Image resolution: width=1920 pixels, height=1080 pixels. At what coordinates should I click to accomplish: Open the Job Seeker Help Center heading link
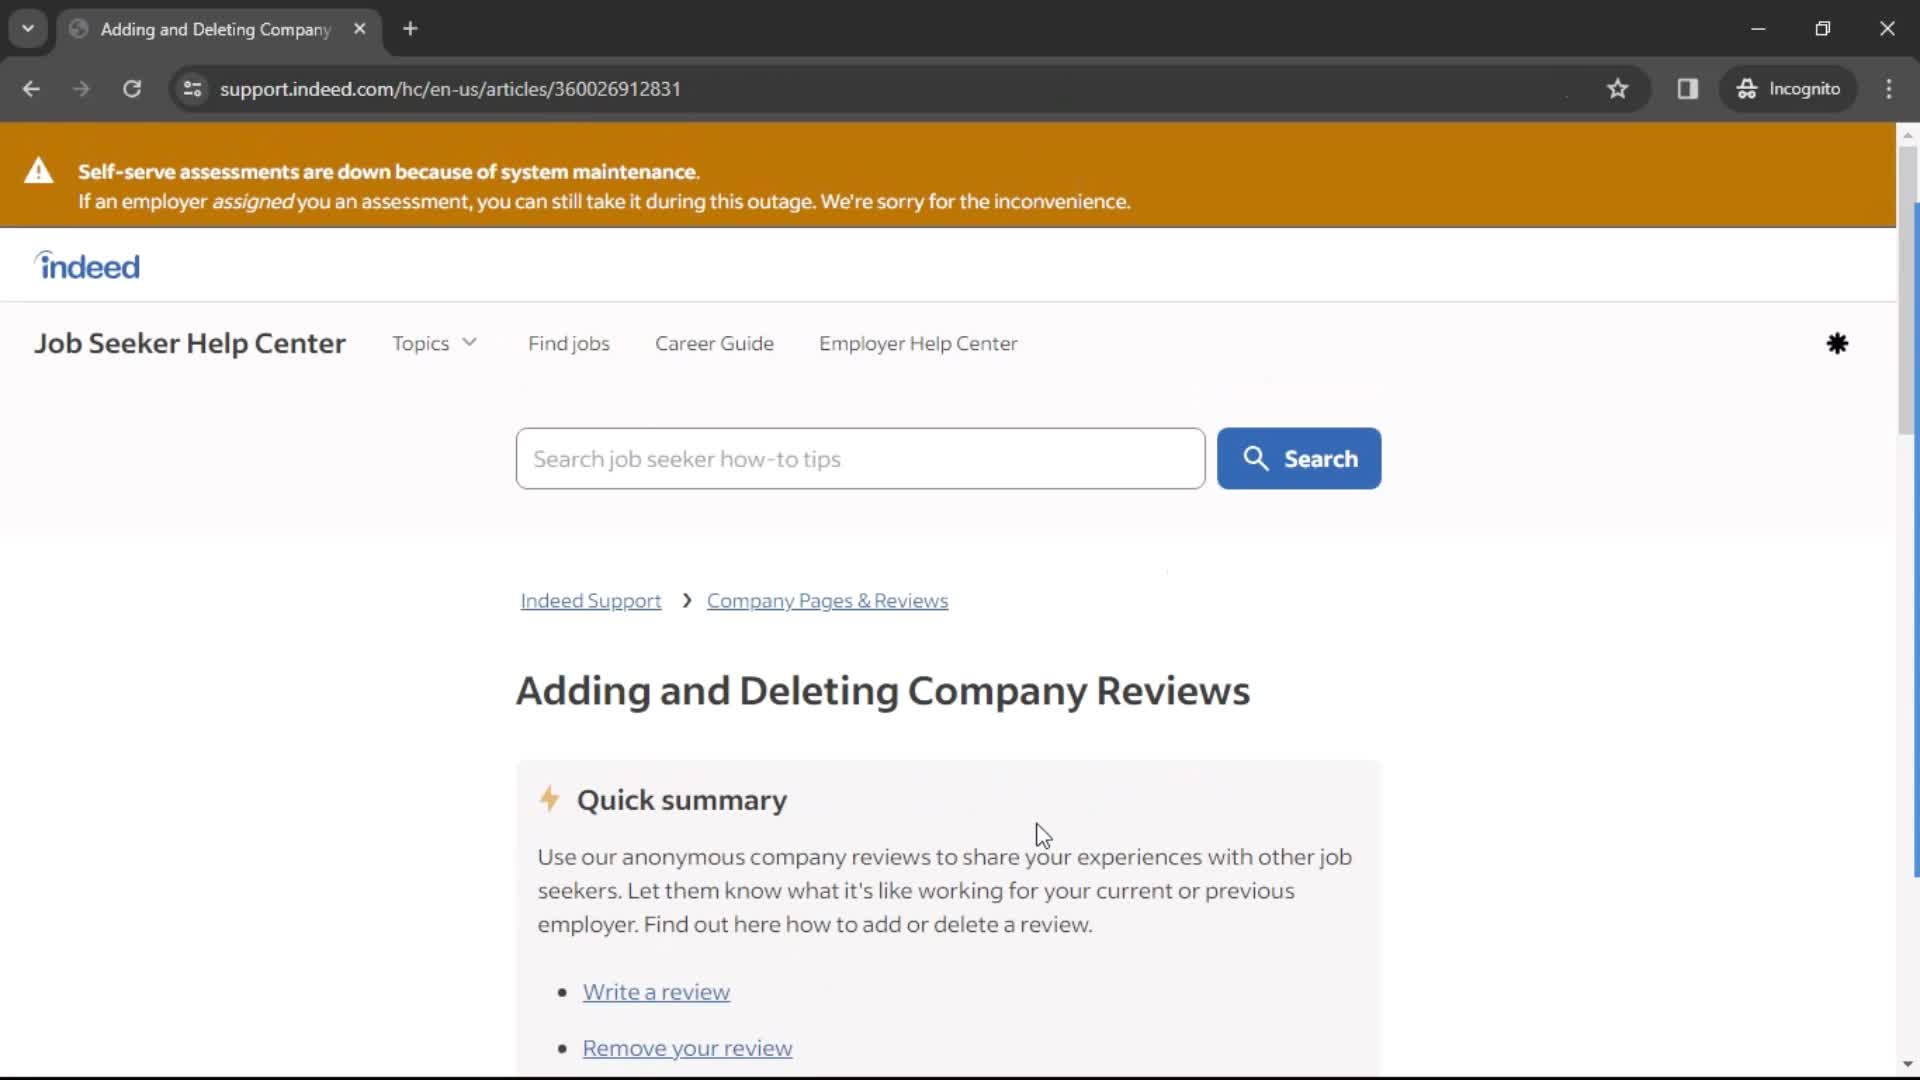point(190,343)
